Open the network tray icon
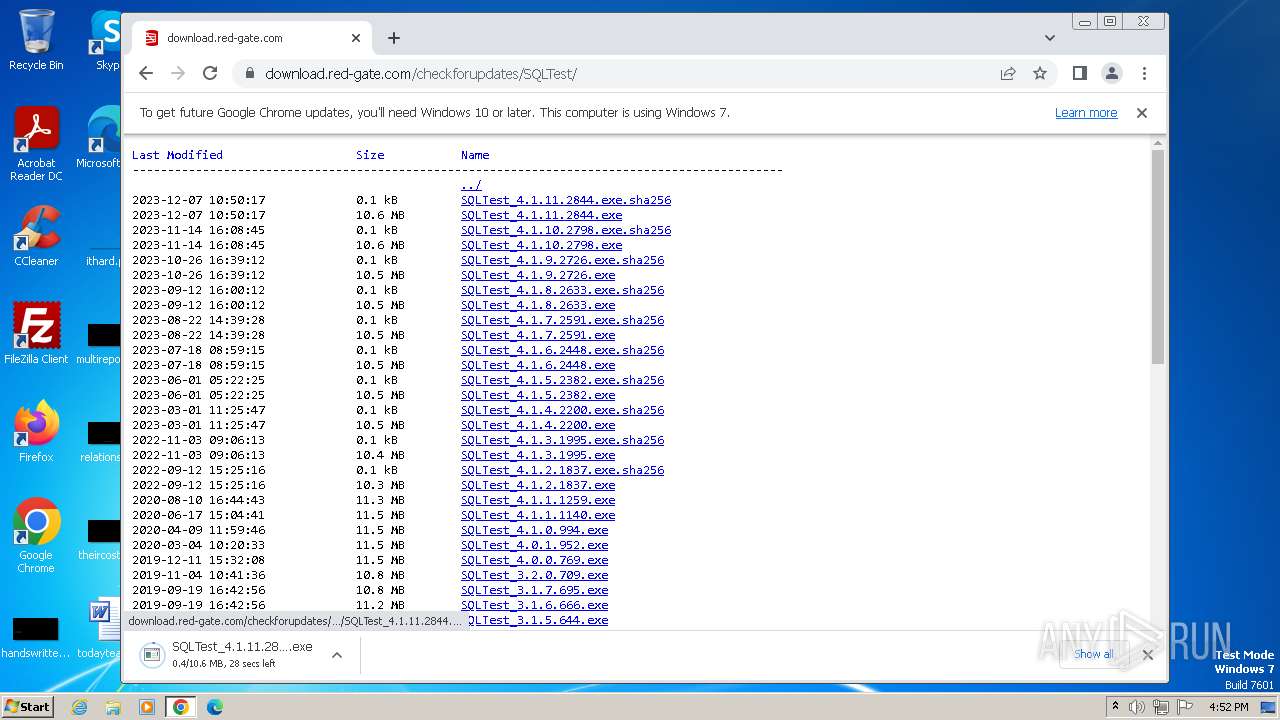Image resolution: width=1280 pixels, height=720 pixels. point(1161,707)
